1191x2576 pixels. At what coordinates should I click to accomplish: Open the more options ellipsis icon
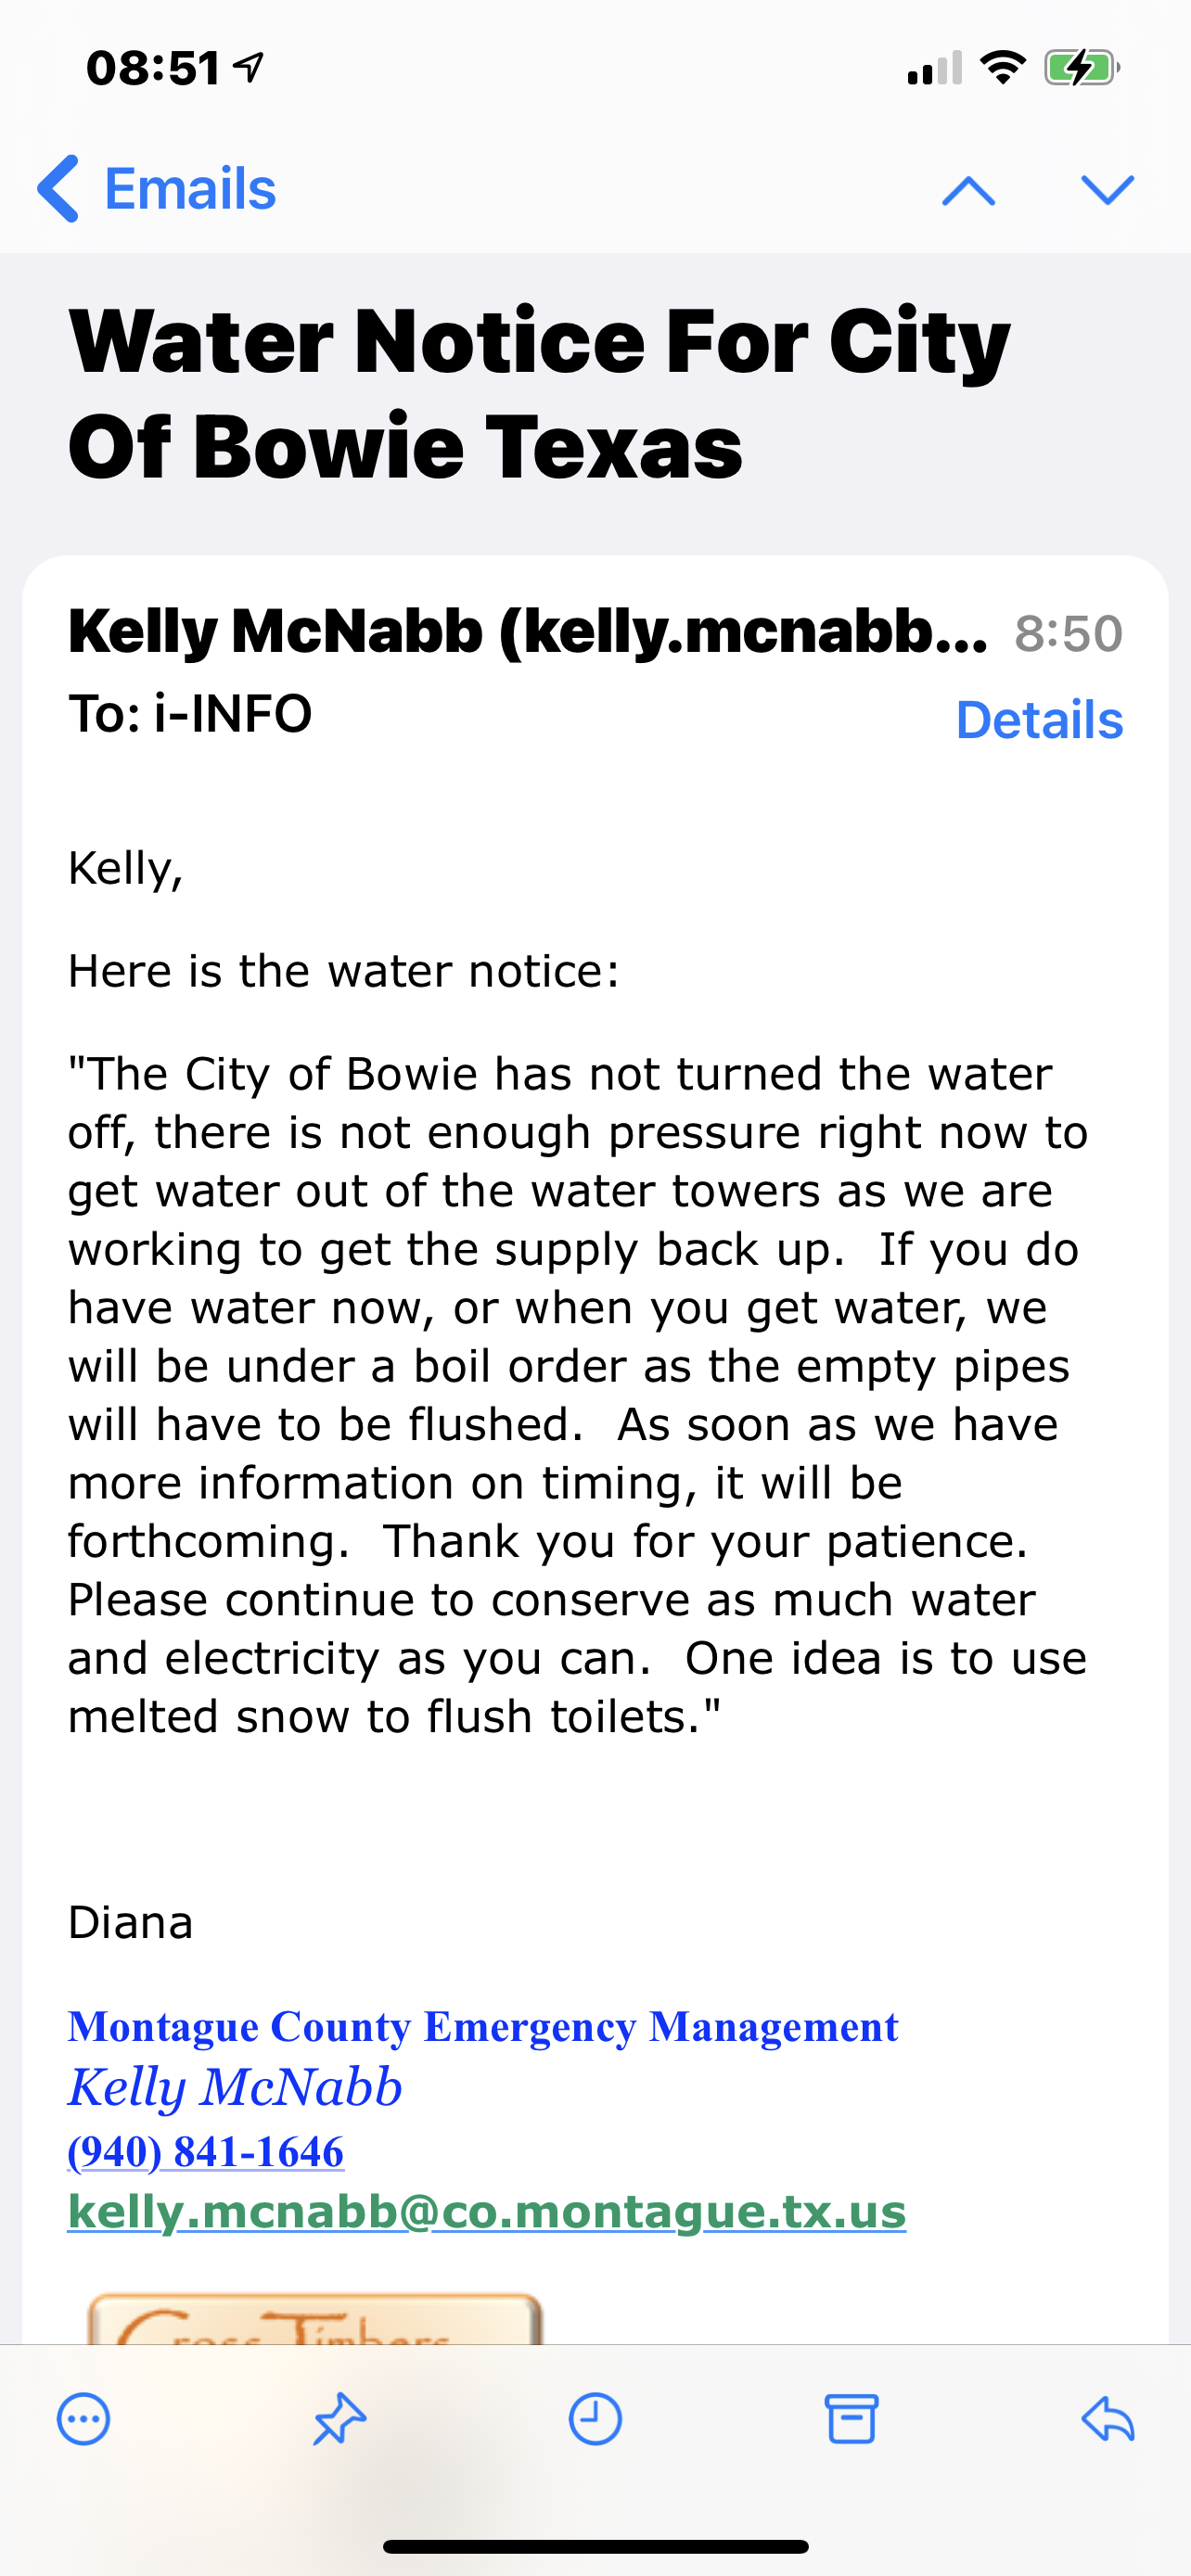[x=84, y=2420]
